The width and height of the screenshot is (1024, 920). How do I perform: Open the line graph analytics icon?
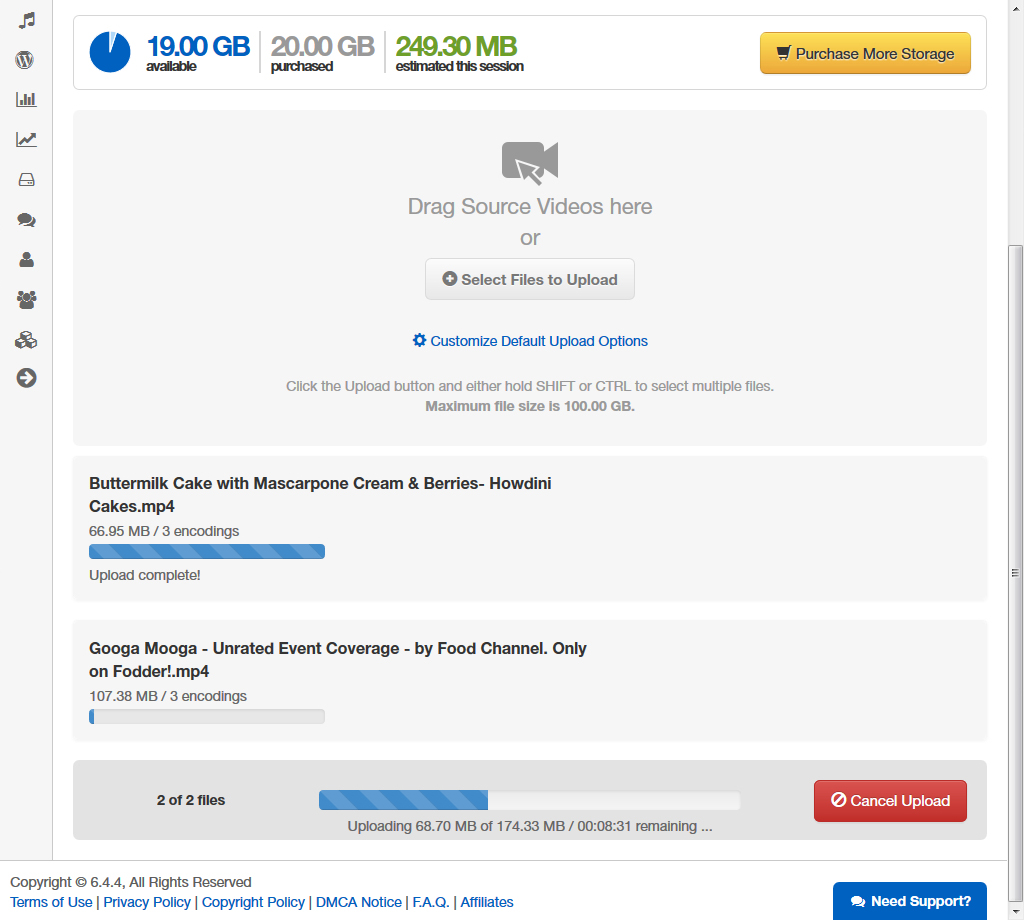click(x=26, y=140)
